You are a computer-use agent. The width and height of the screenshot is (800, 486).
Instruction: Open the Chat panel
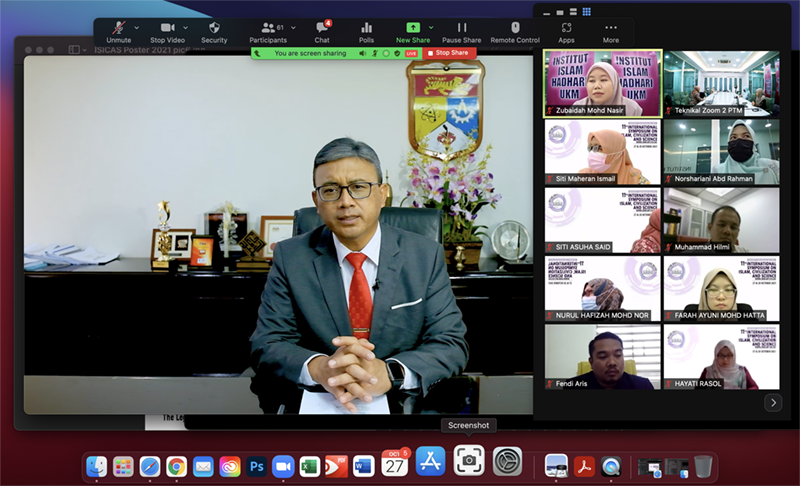tap(322, 28)
